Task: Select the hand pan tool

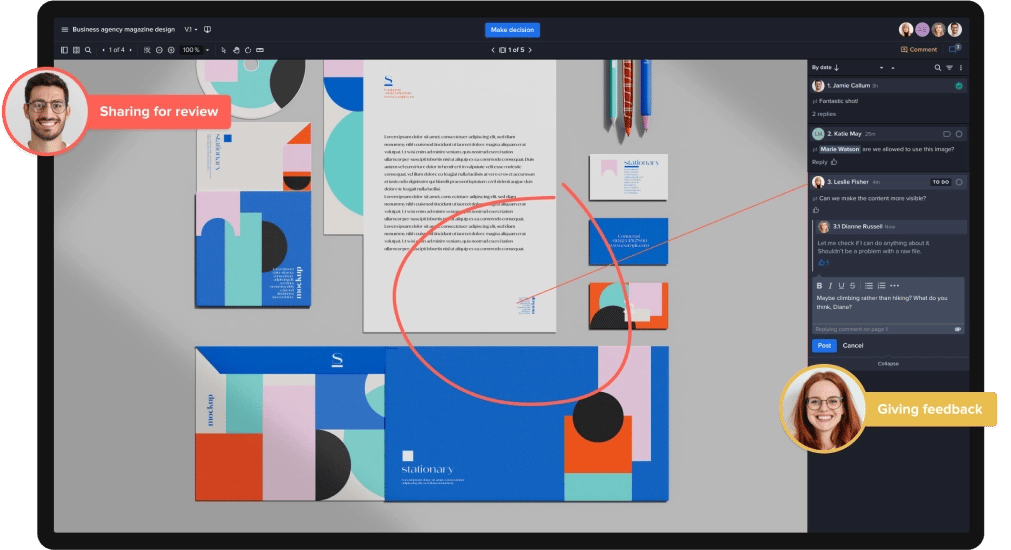Action: (236, 50)
